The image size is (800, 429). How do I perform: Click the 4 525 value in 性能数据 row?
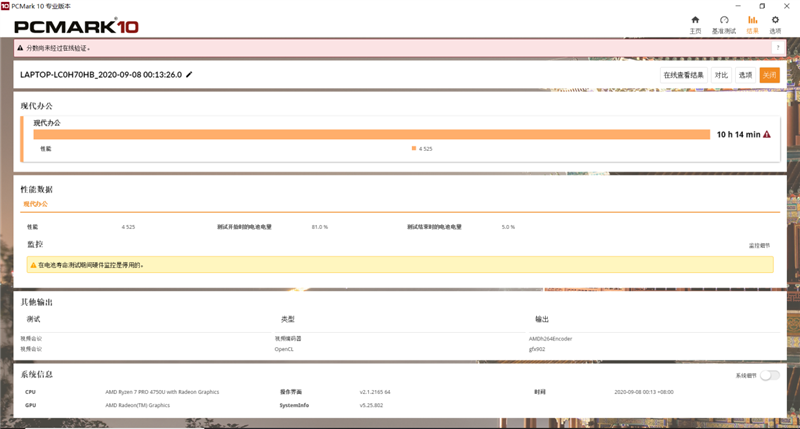[x=129, y=227]
